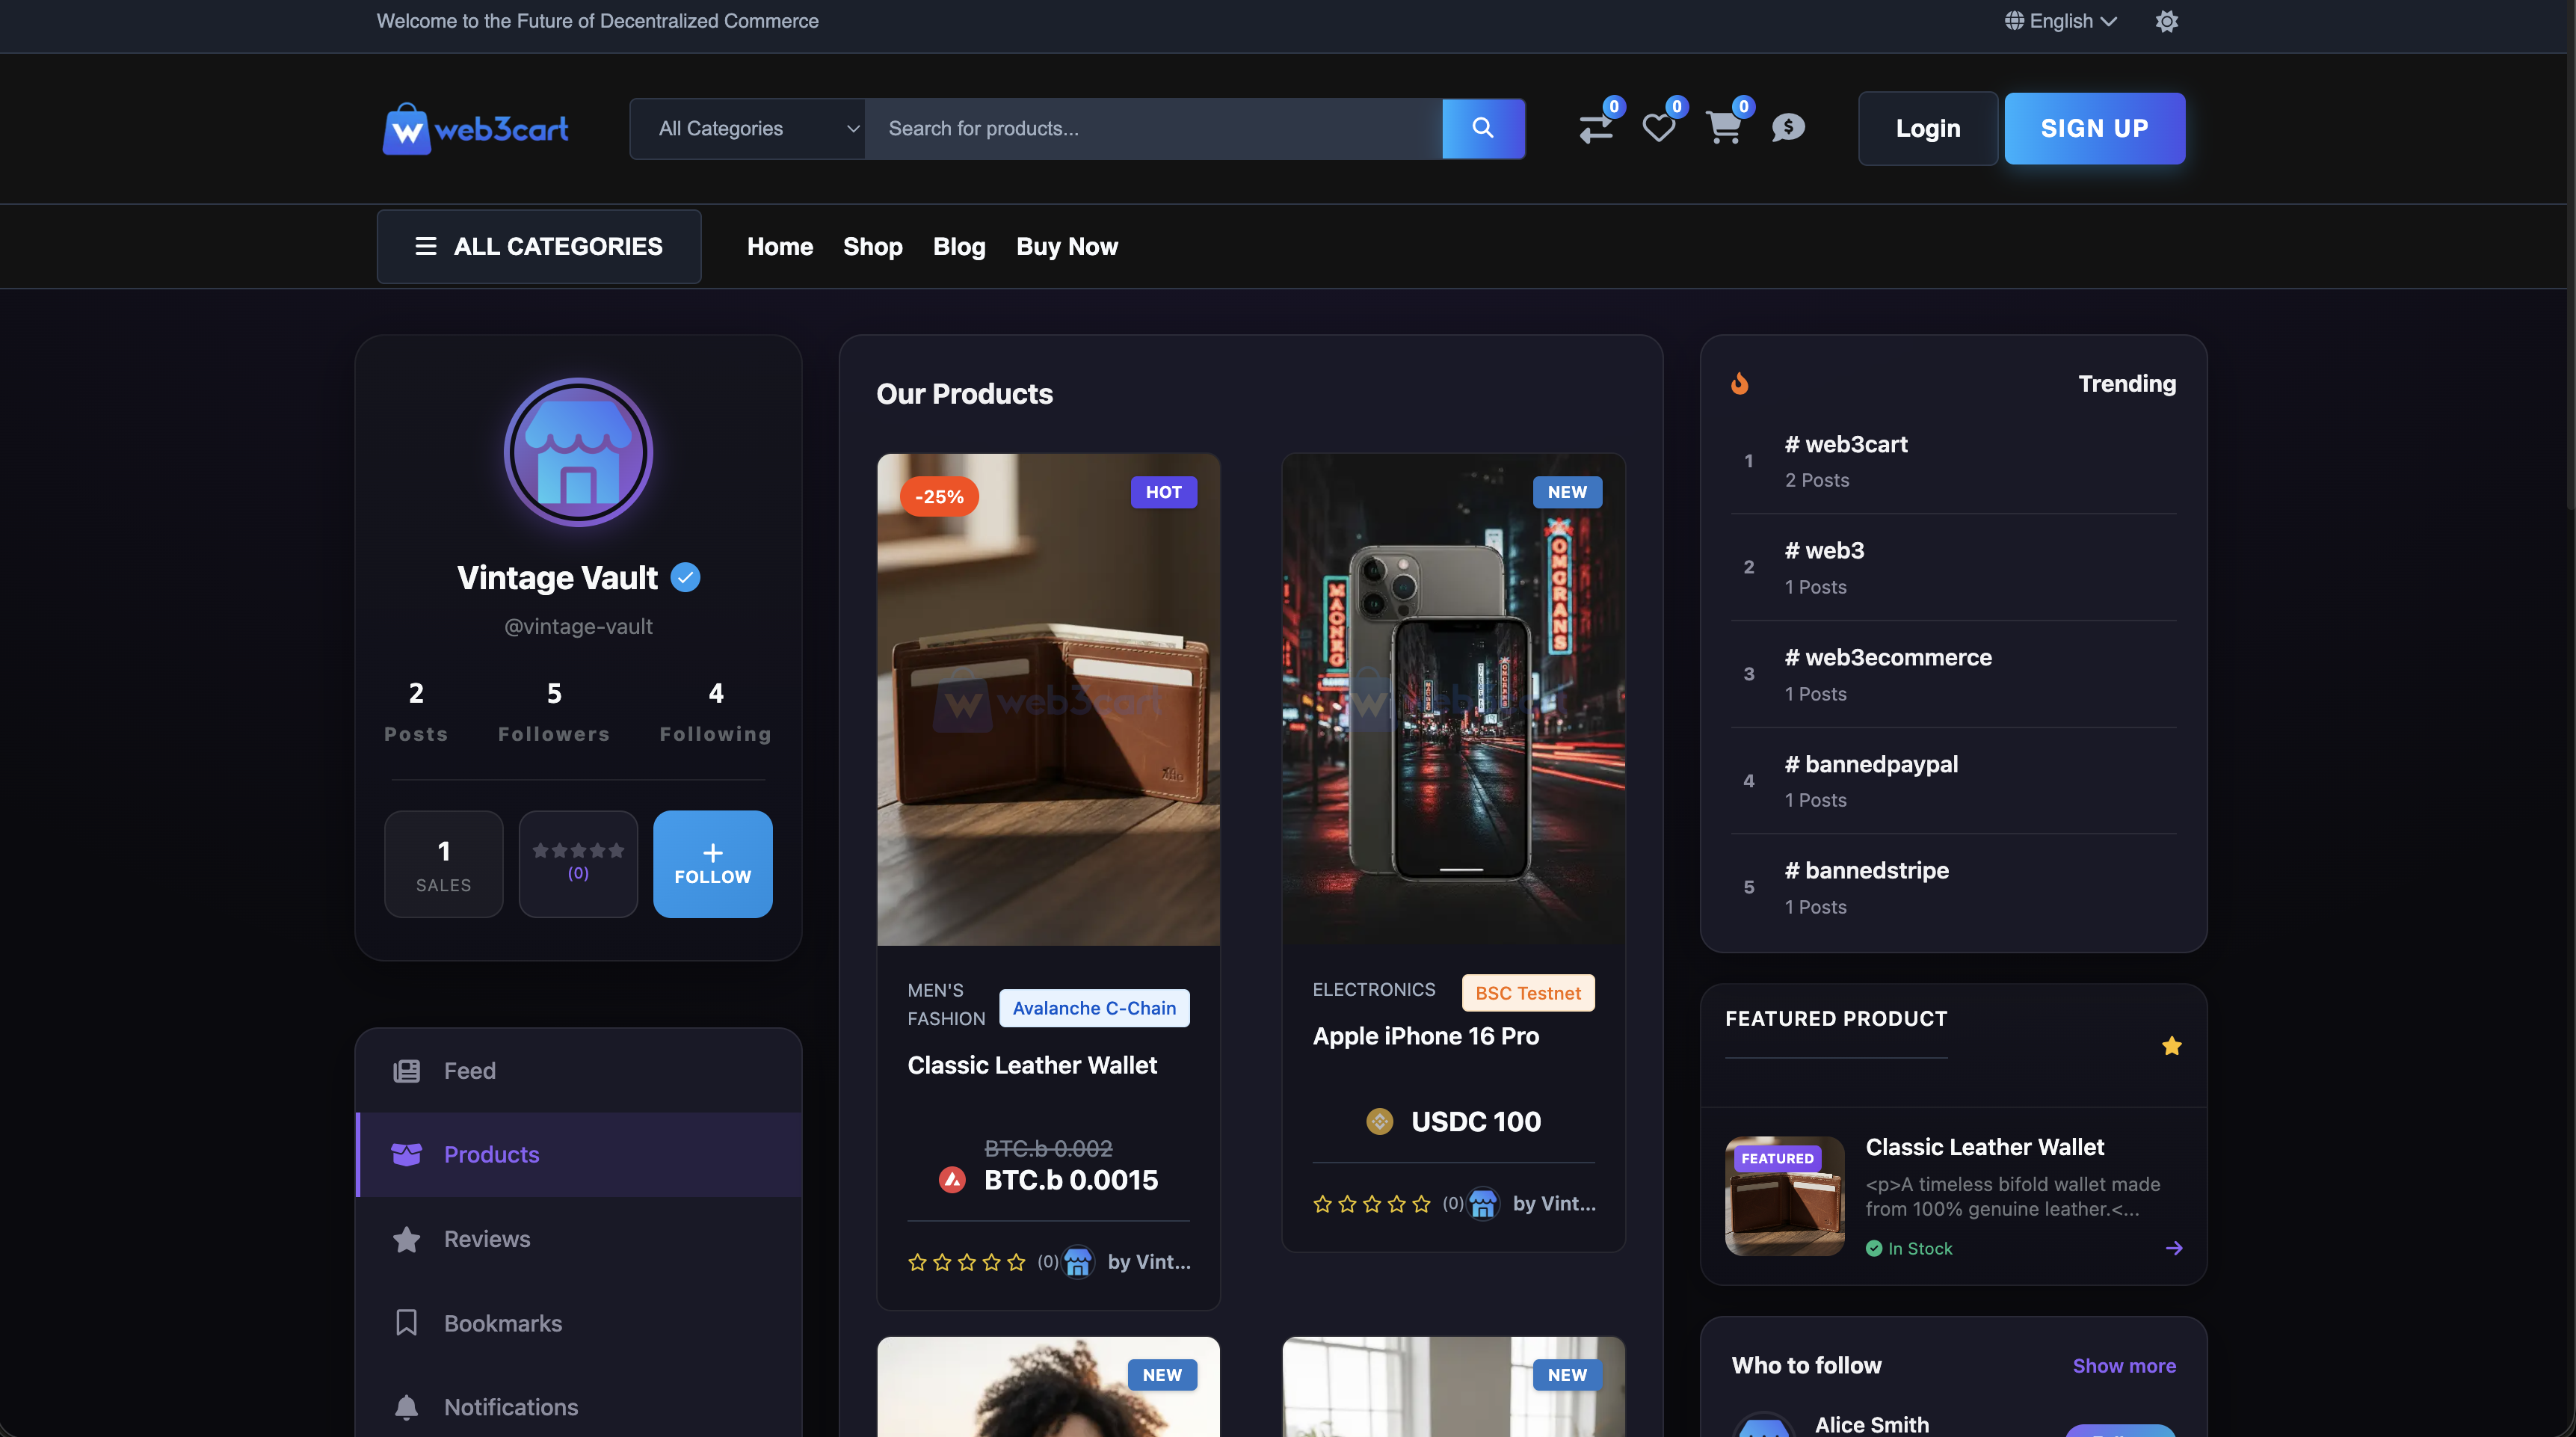Expand the ALL CATEGORIES hamburger menu
This screenshot has width=2576, height=1437.
tap(538, 246)
